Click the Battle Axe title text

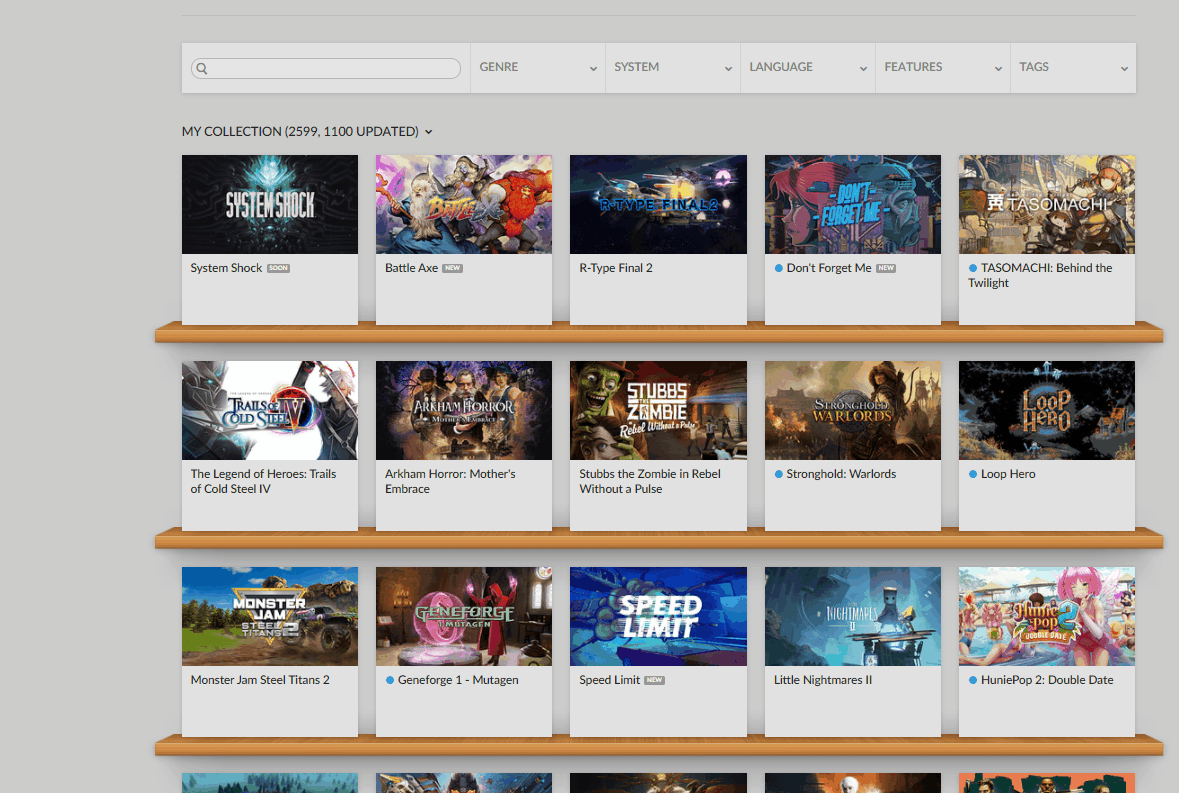pyautogui.click(x=411, y=268)
